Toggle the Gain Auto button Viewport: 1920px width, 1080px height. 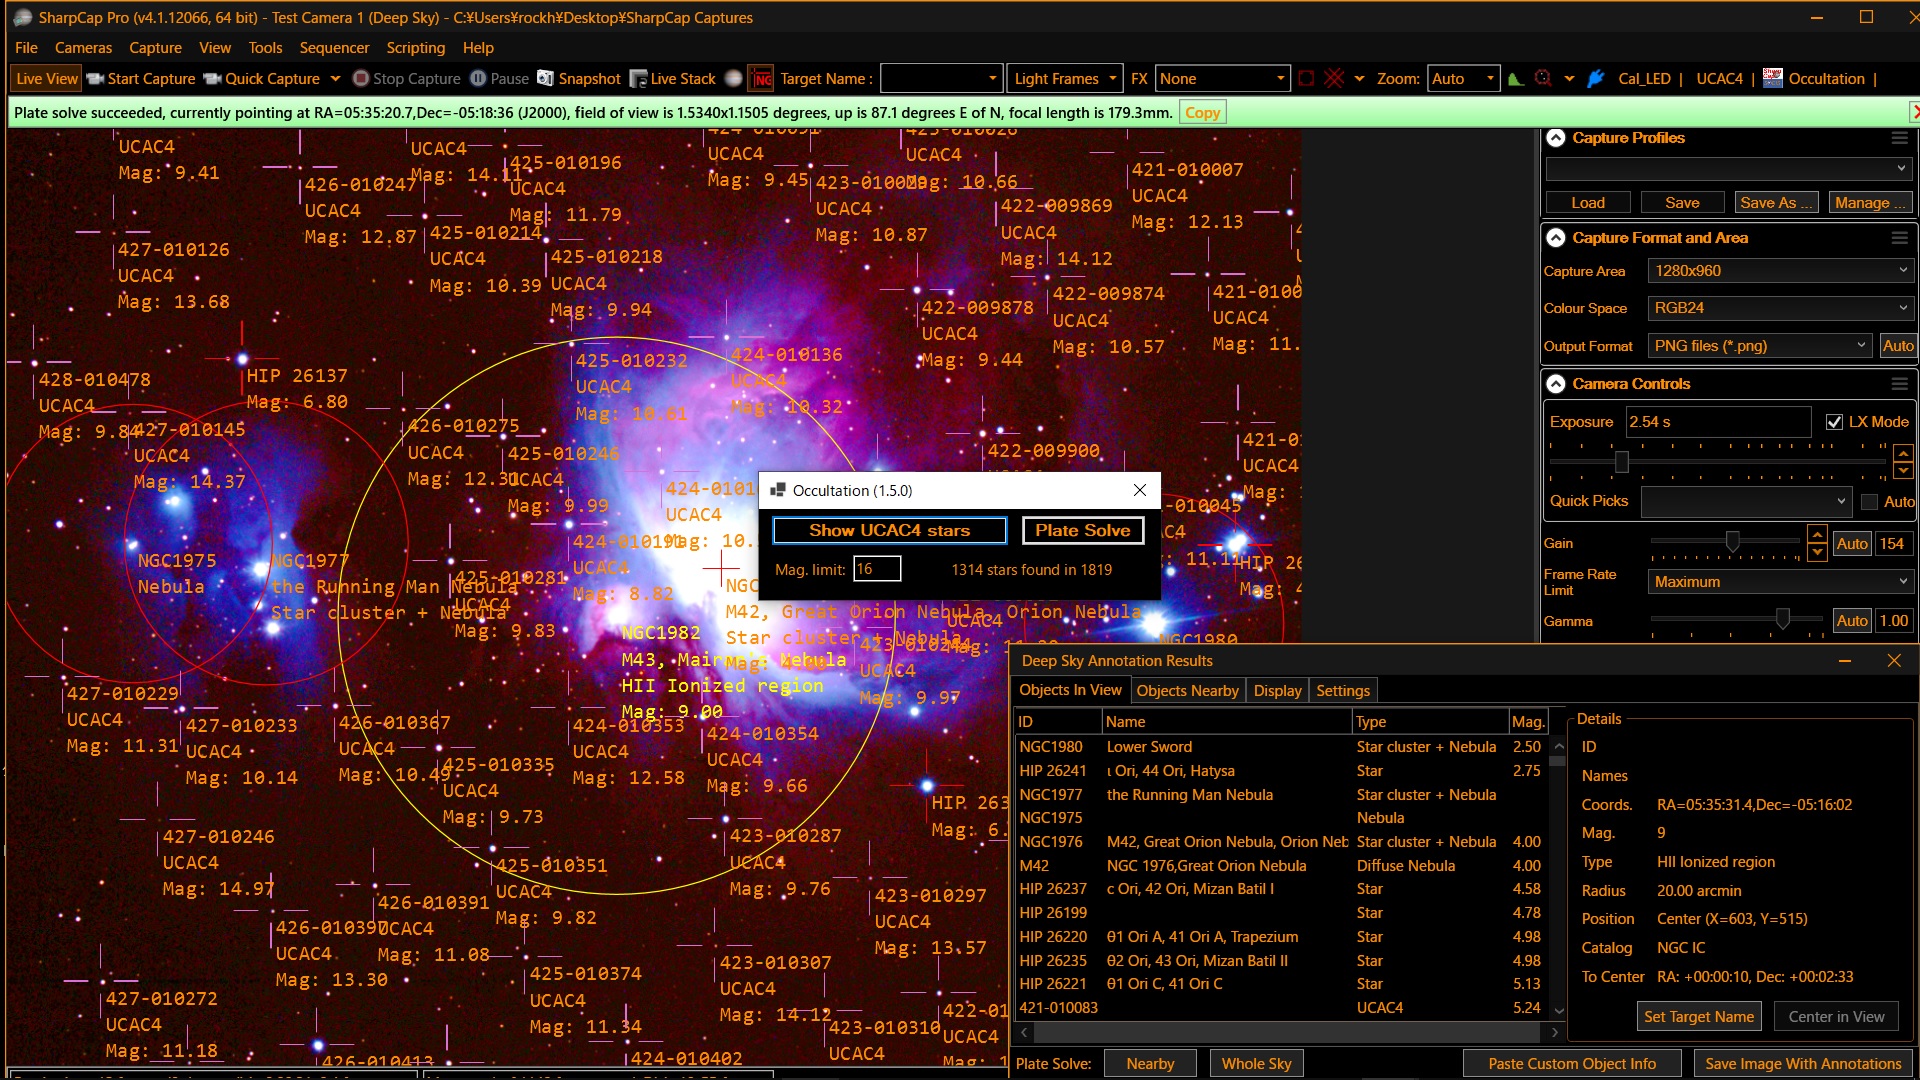pyautogui.click(x=1851, y=544)
